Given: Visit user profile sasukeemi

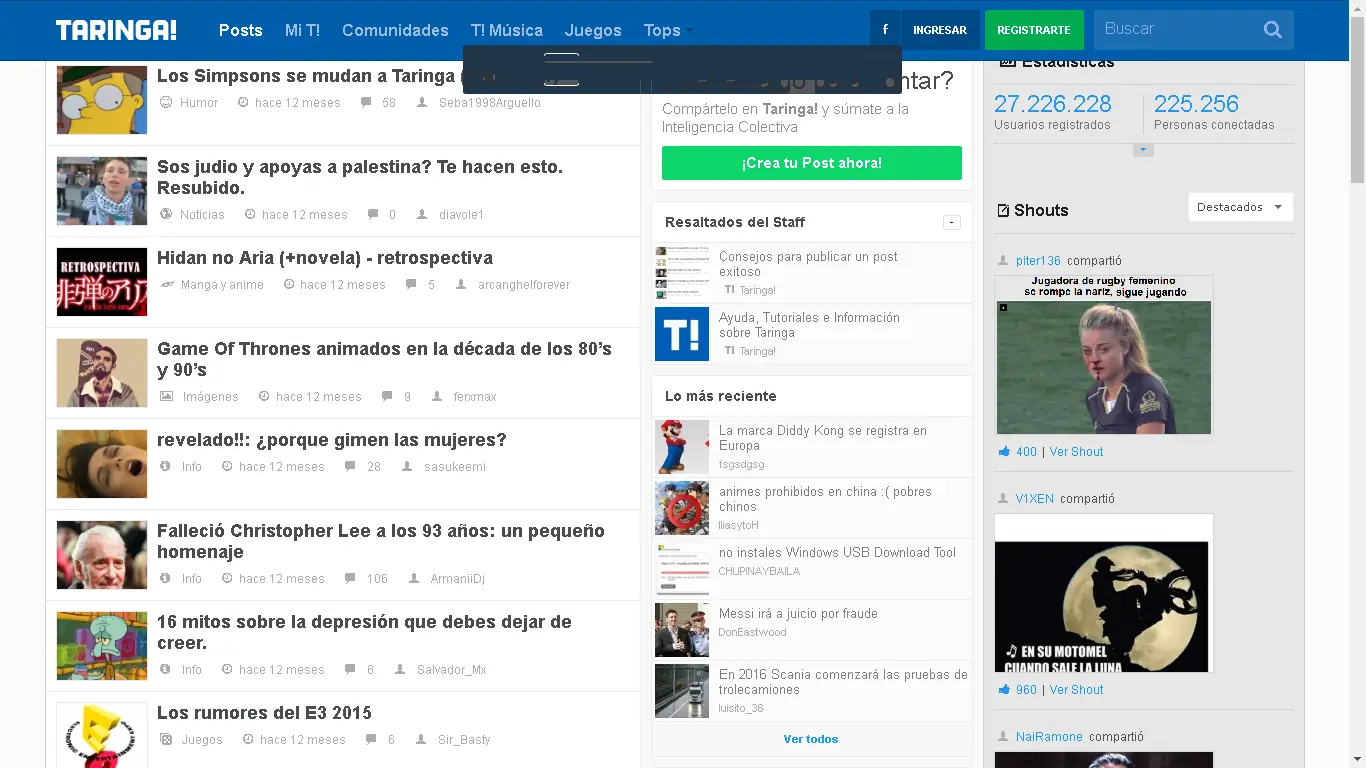Looking at the screenshot, I should (455, 467).
